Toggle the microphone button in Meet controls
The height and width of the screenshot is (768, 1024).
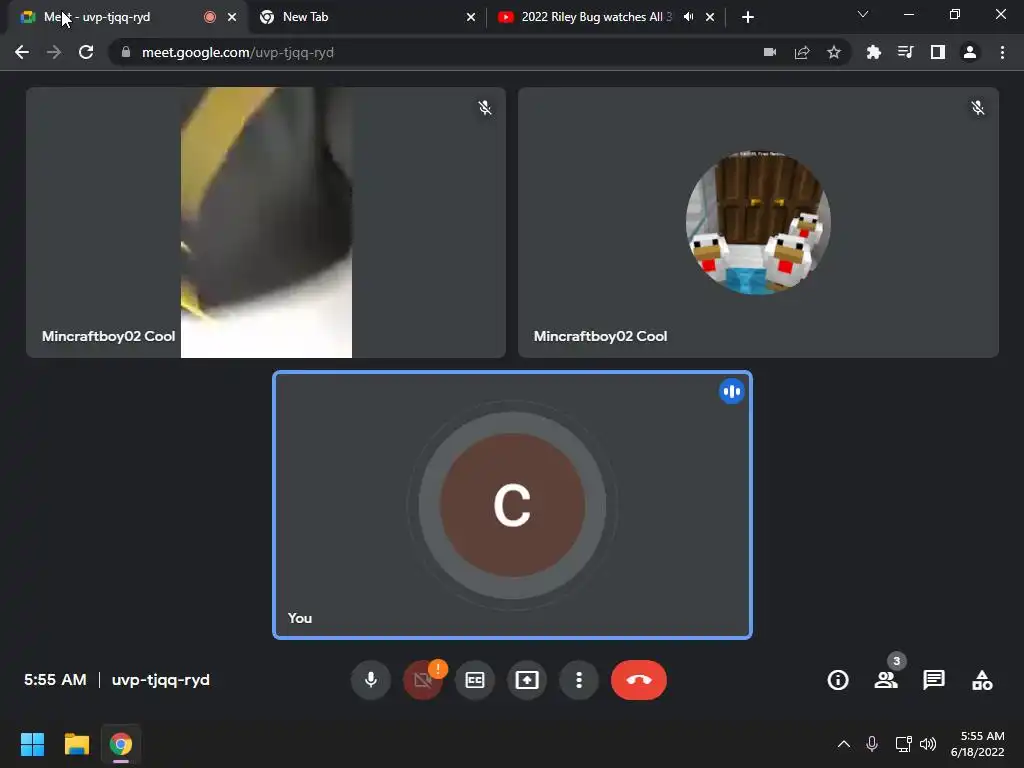(x=370, y=680)
